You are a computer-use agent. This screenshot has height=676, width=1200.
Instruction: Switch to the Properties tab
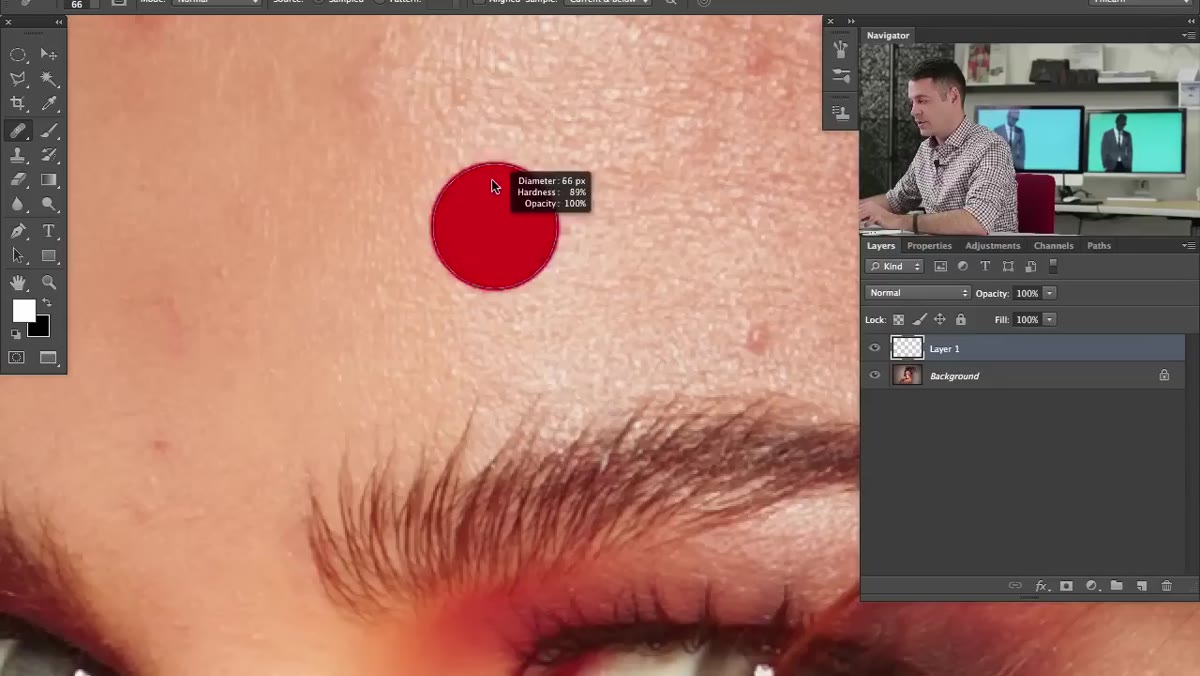click(x=929, y=245)
